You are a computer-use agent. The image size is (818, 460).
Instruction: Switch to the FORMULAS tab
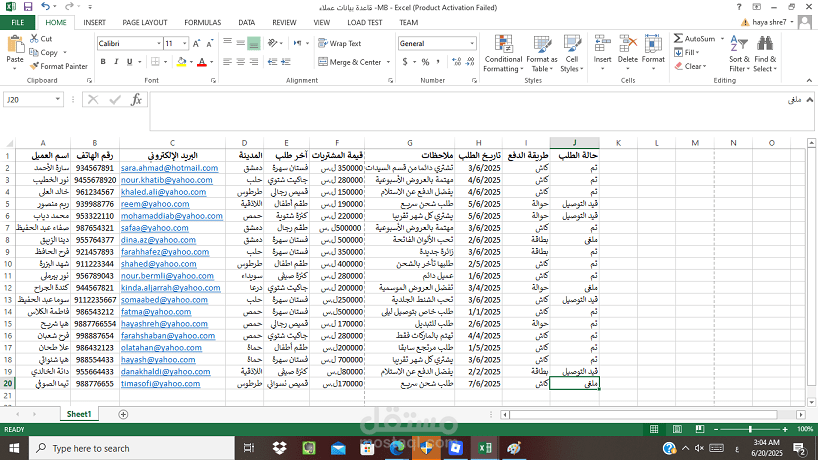pyautogui.click(x=202, y=22)
